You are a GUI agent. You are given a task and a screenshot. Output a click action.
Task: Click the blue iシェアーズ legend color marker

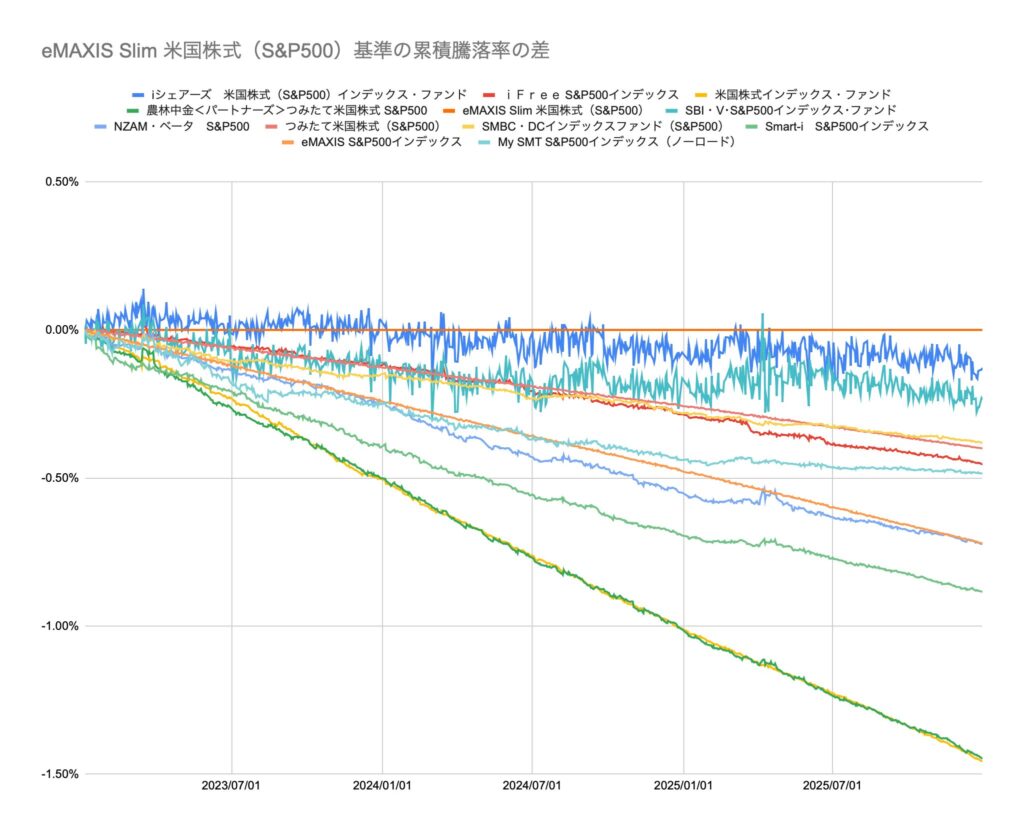tap(137, 94)
